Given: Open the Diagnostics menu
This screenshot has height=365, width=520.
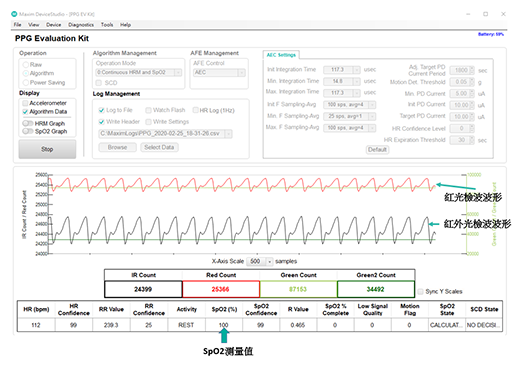Looking at the screenshot, I should tap(81, 25).
